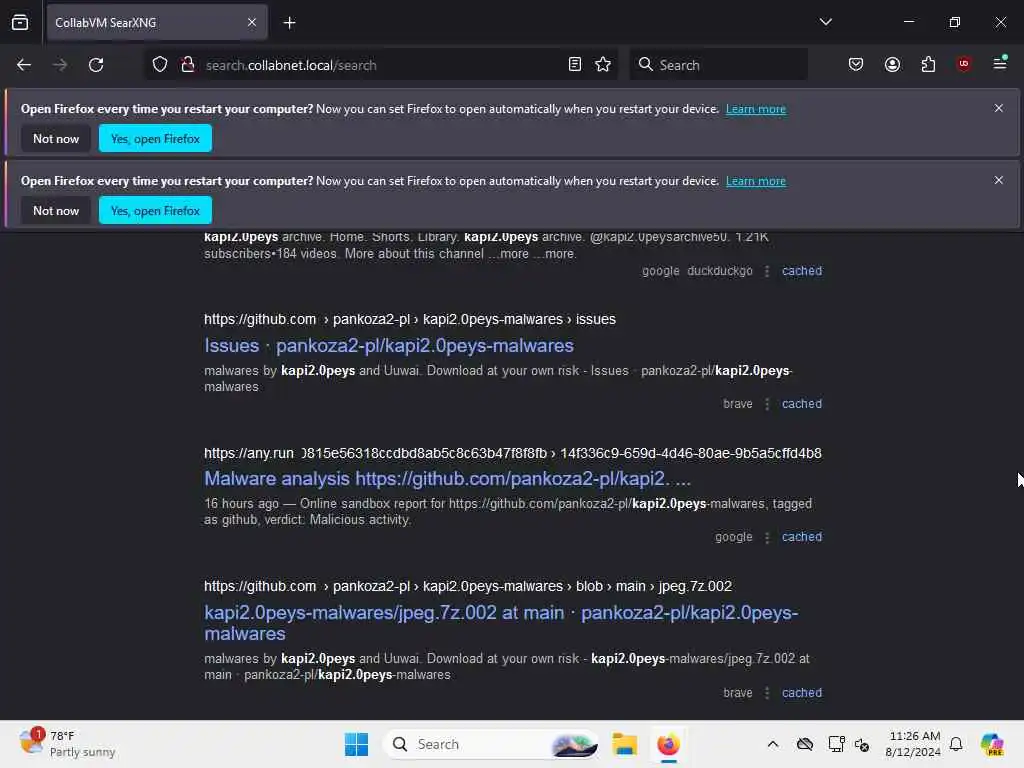Click Not now in the second notification
1024x768 pixels.
pos(56,210)
